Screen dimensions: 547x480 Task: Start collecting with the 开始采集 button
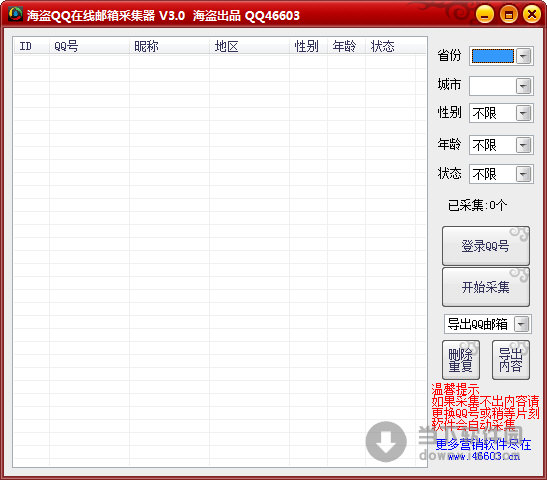pos(486,287)
